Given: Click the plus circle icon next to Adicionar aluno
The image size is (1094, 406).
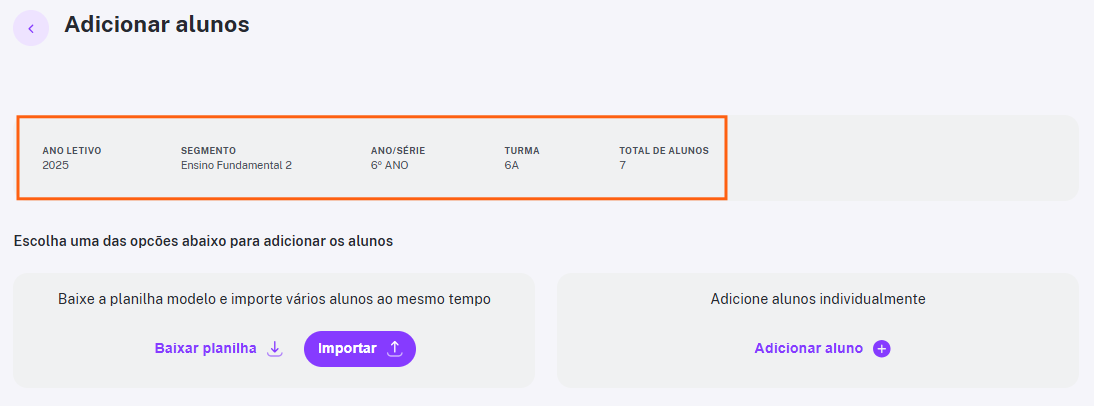Looking at the screenshot, I should pos(882,349).
